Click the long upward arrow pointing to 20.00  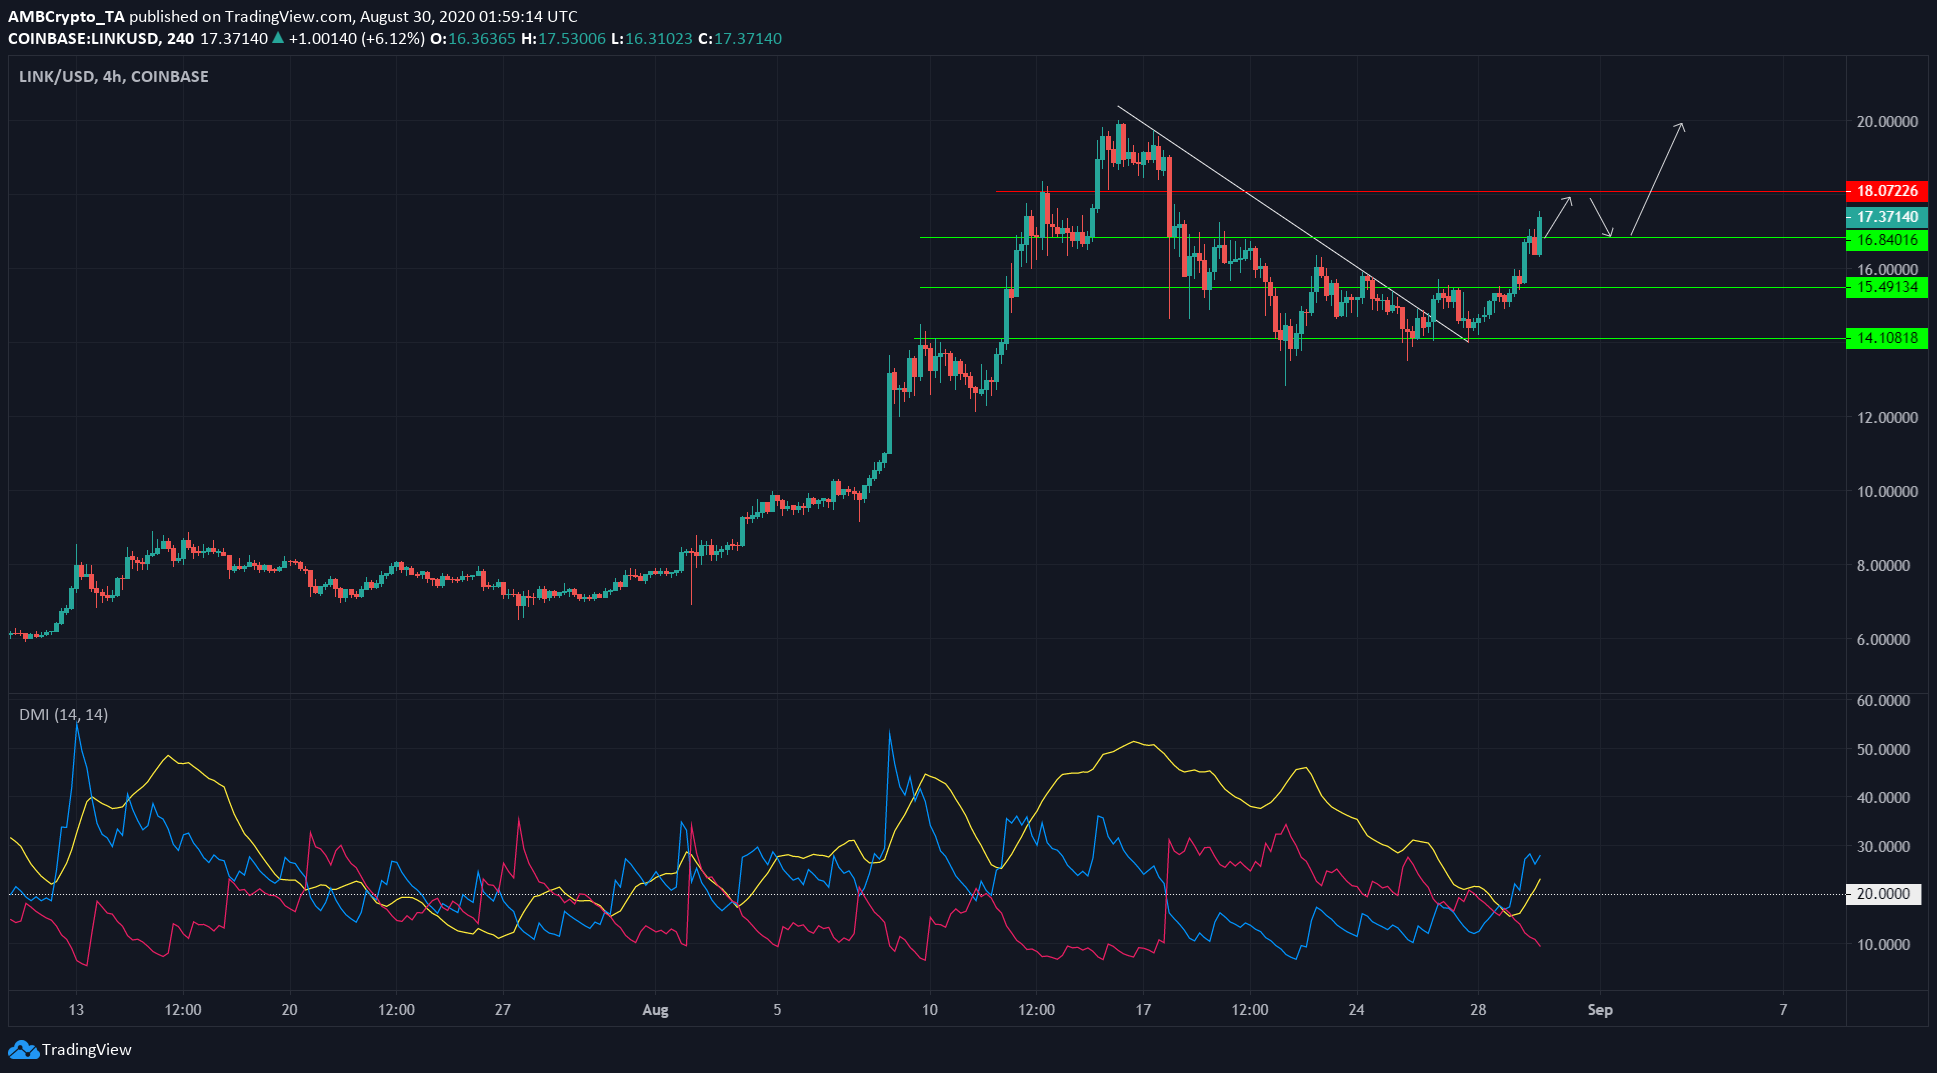point(1657,180)
